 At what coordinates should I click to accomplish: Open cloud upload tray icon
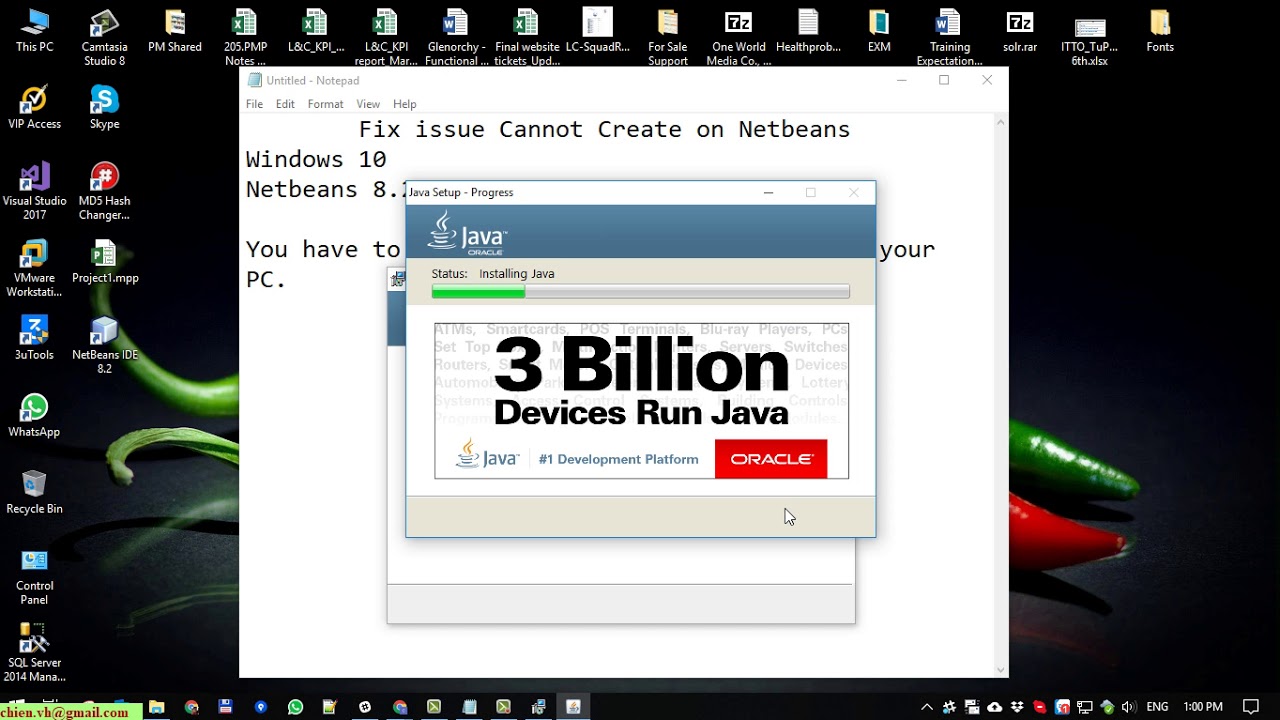(994, 707)
